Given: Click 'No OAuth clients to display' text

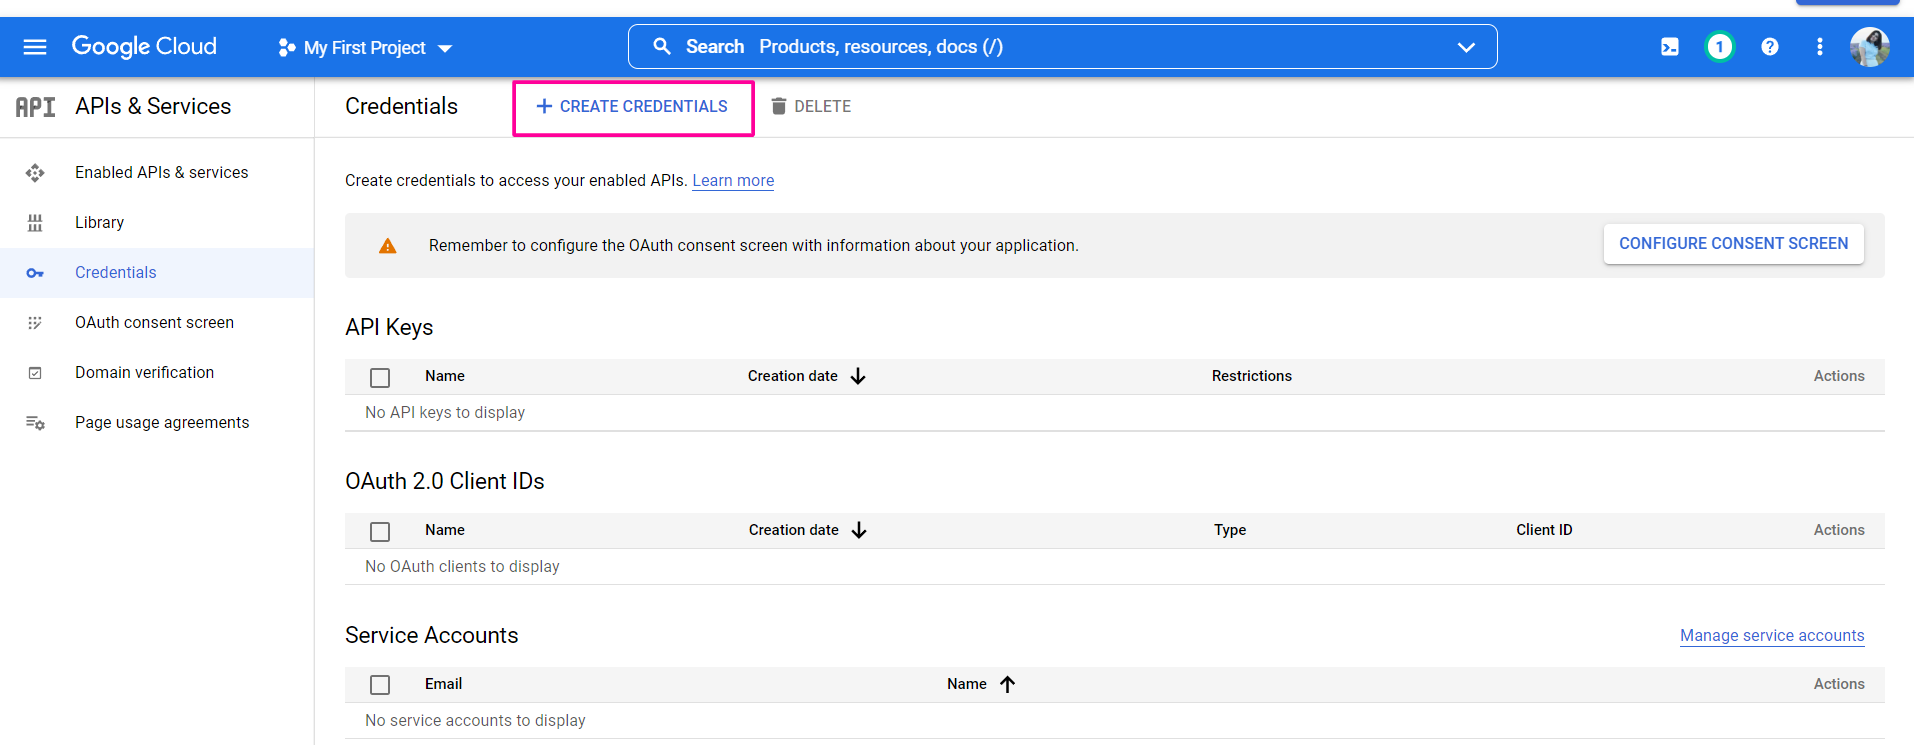Looking at the screenshot, I should pos(462,566).
